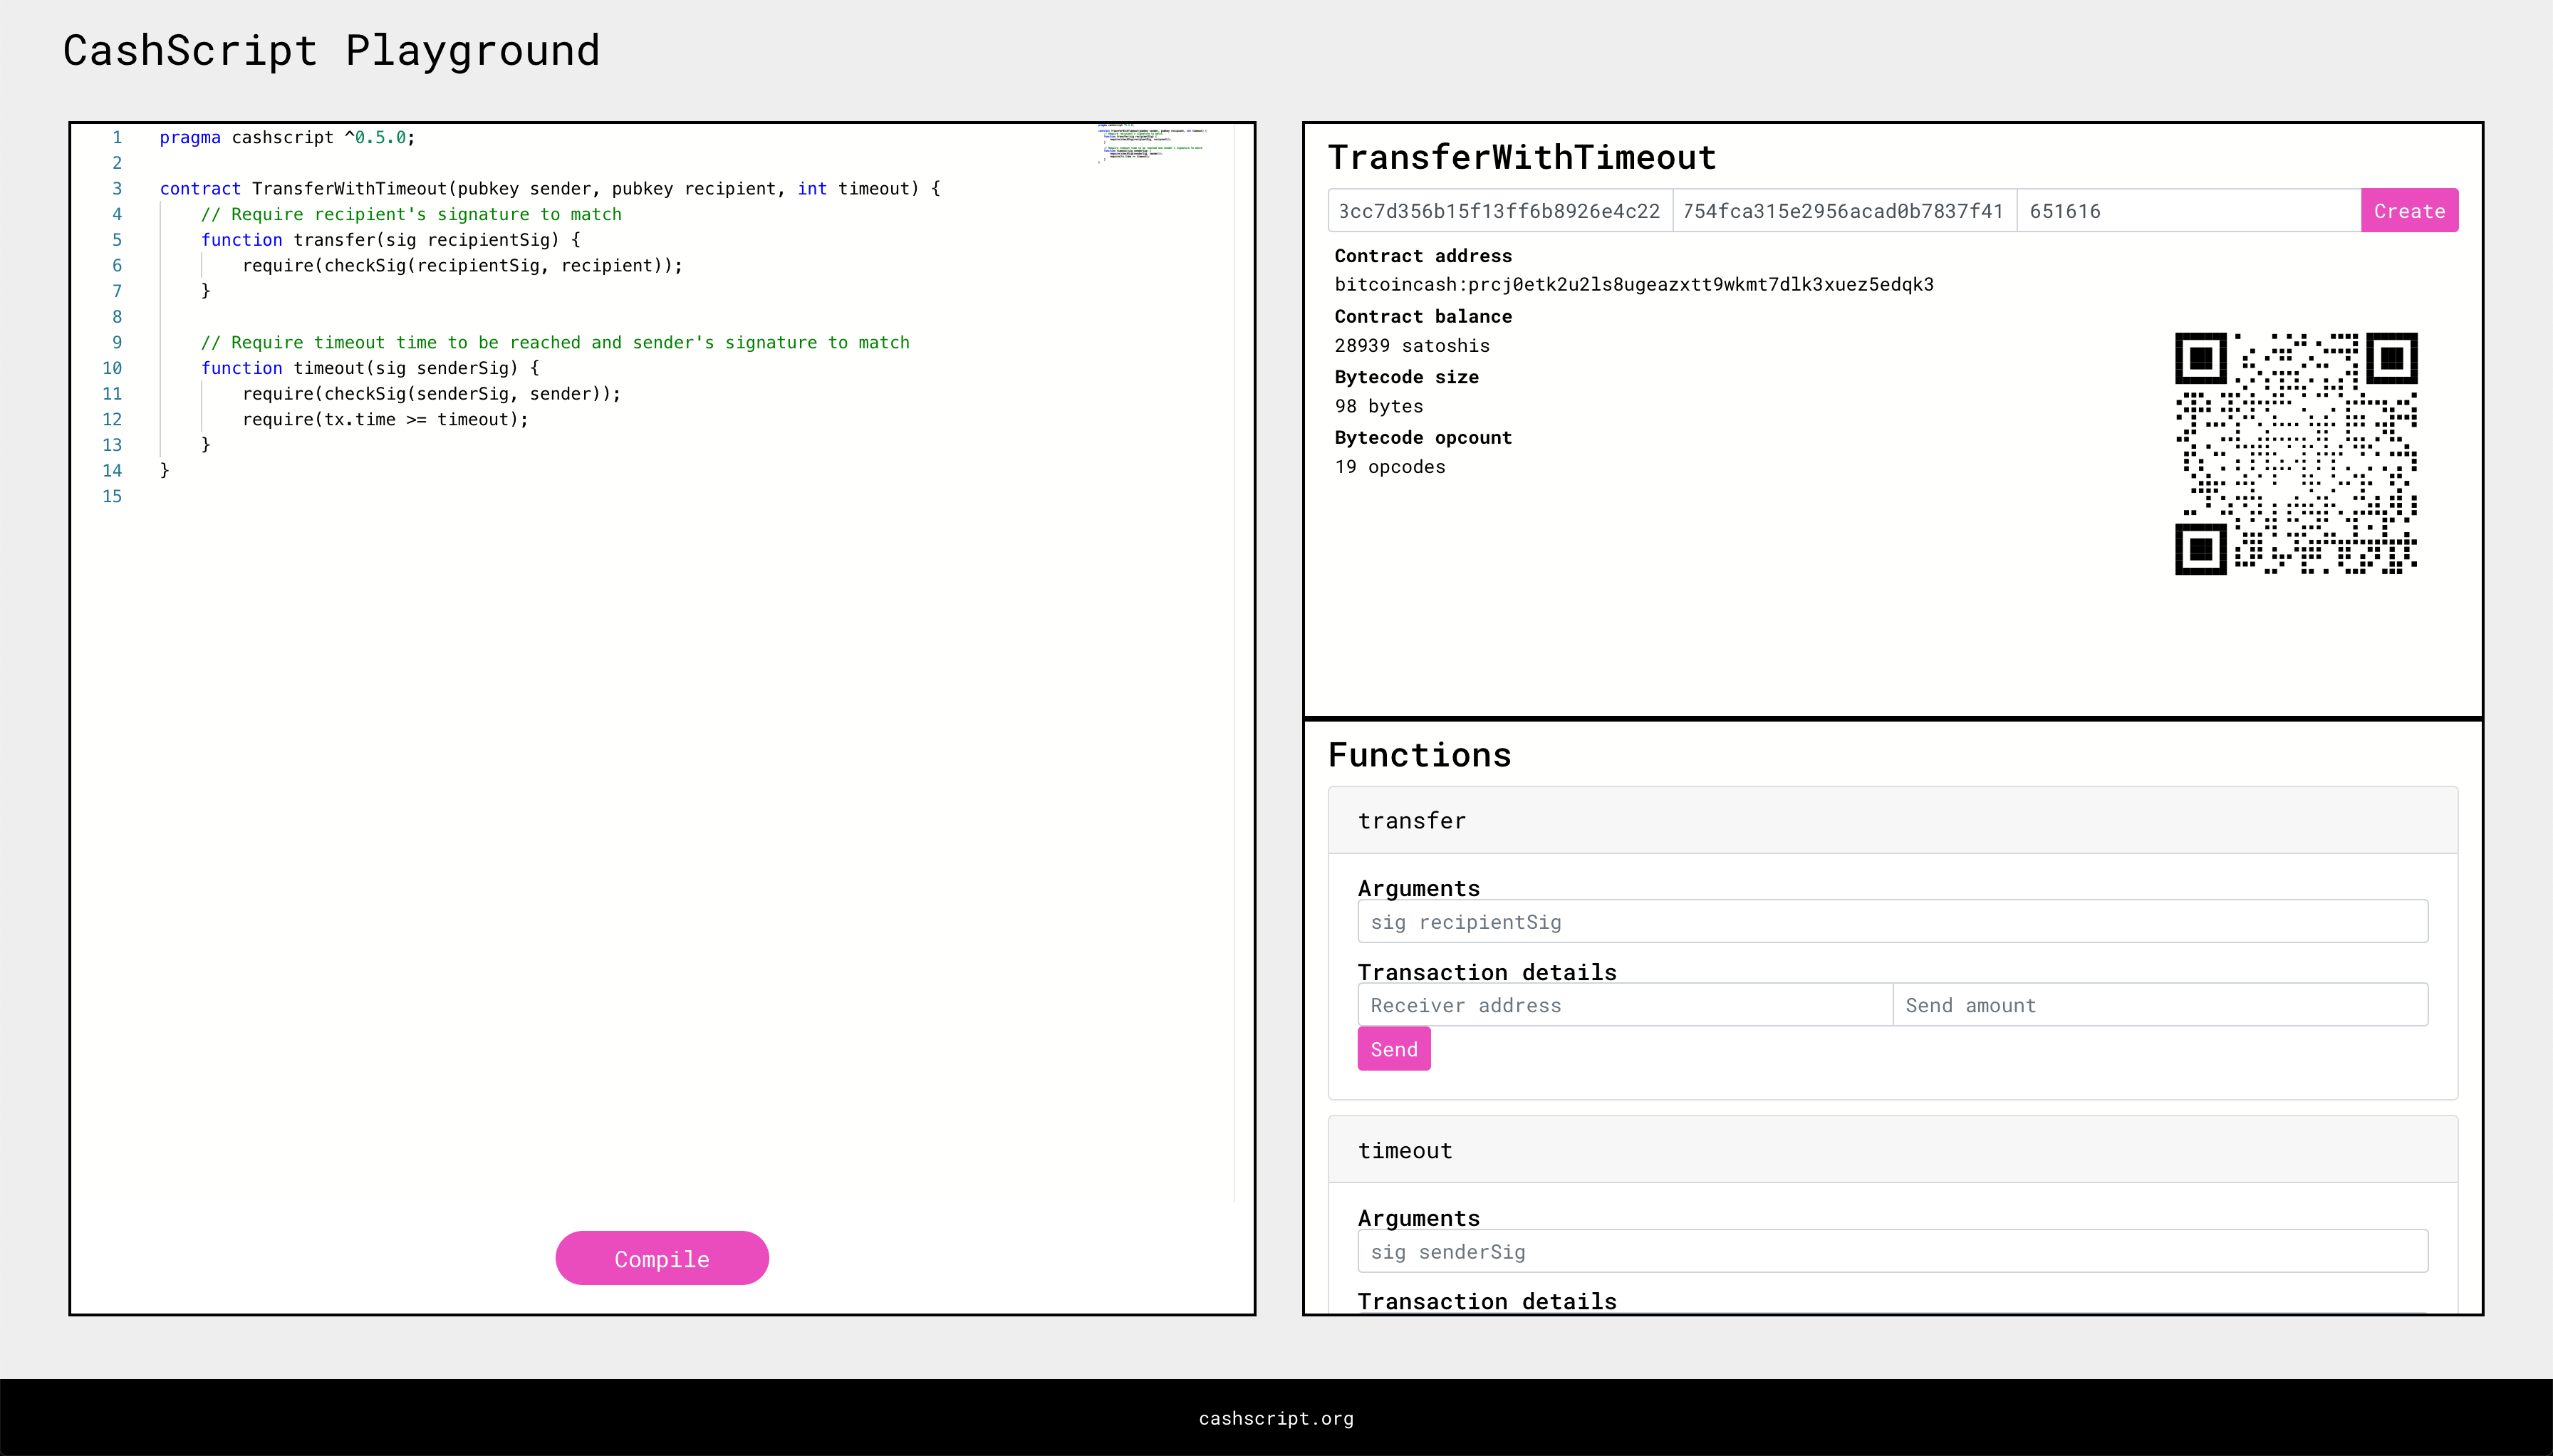This screenshot has height=1456, width=2553.
Task: Click the recipient pubkey input starting 754fca31
Action: coord(1844,211)
